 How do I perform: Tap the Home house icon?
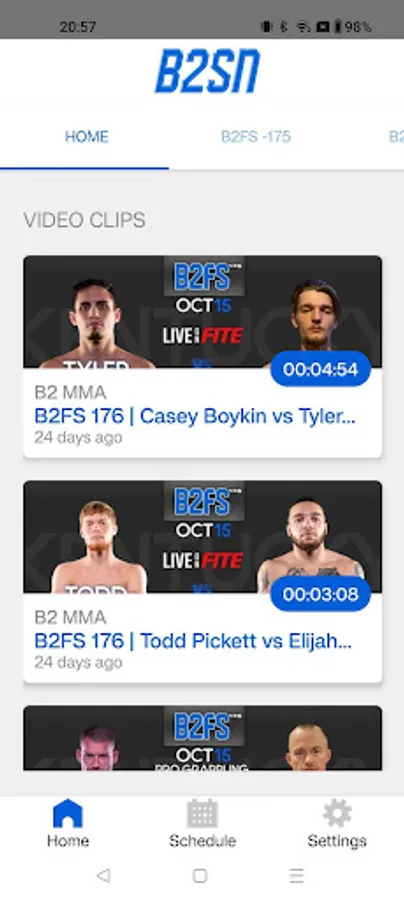[x=68, y=813]
